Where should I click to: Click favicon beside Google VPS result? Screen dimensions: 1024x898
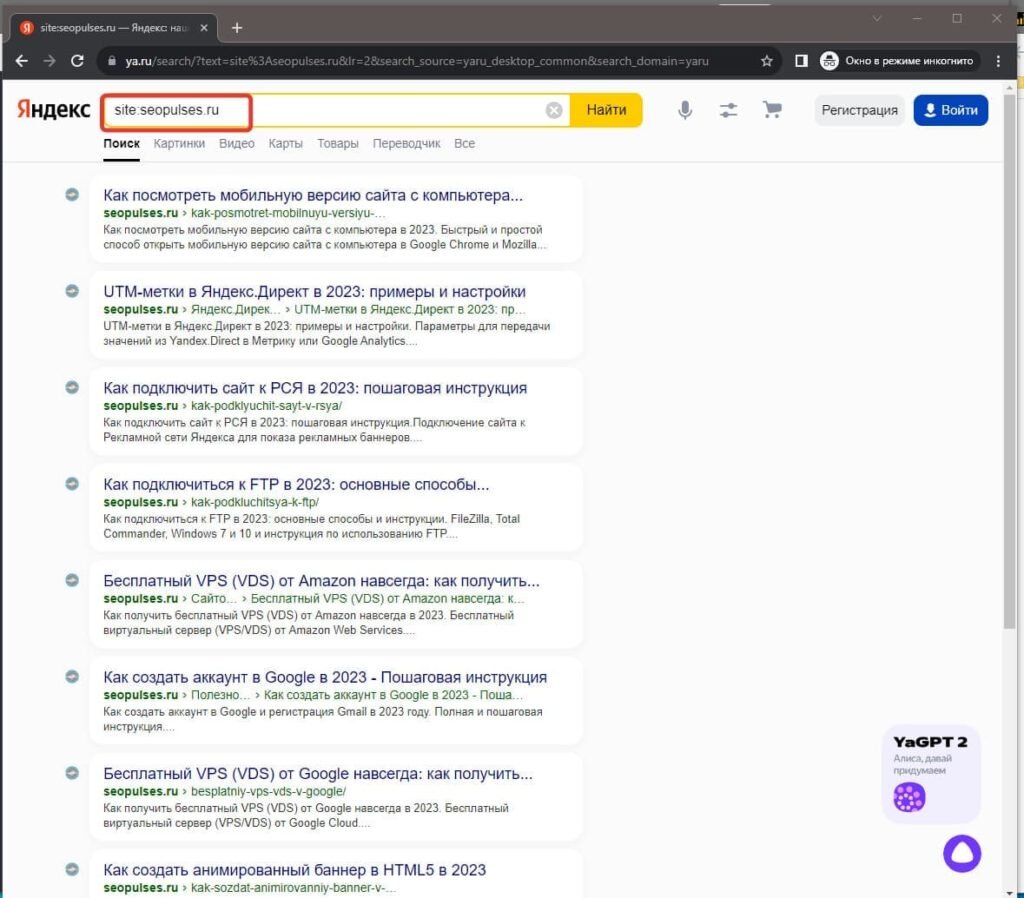pos(72,773)
